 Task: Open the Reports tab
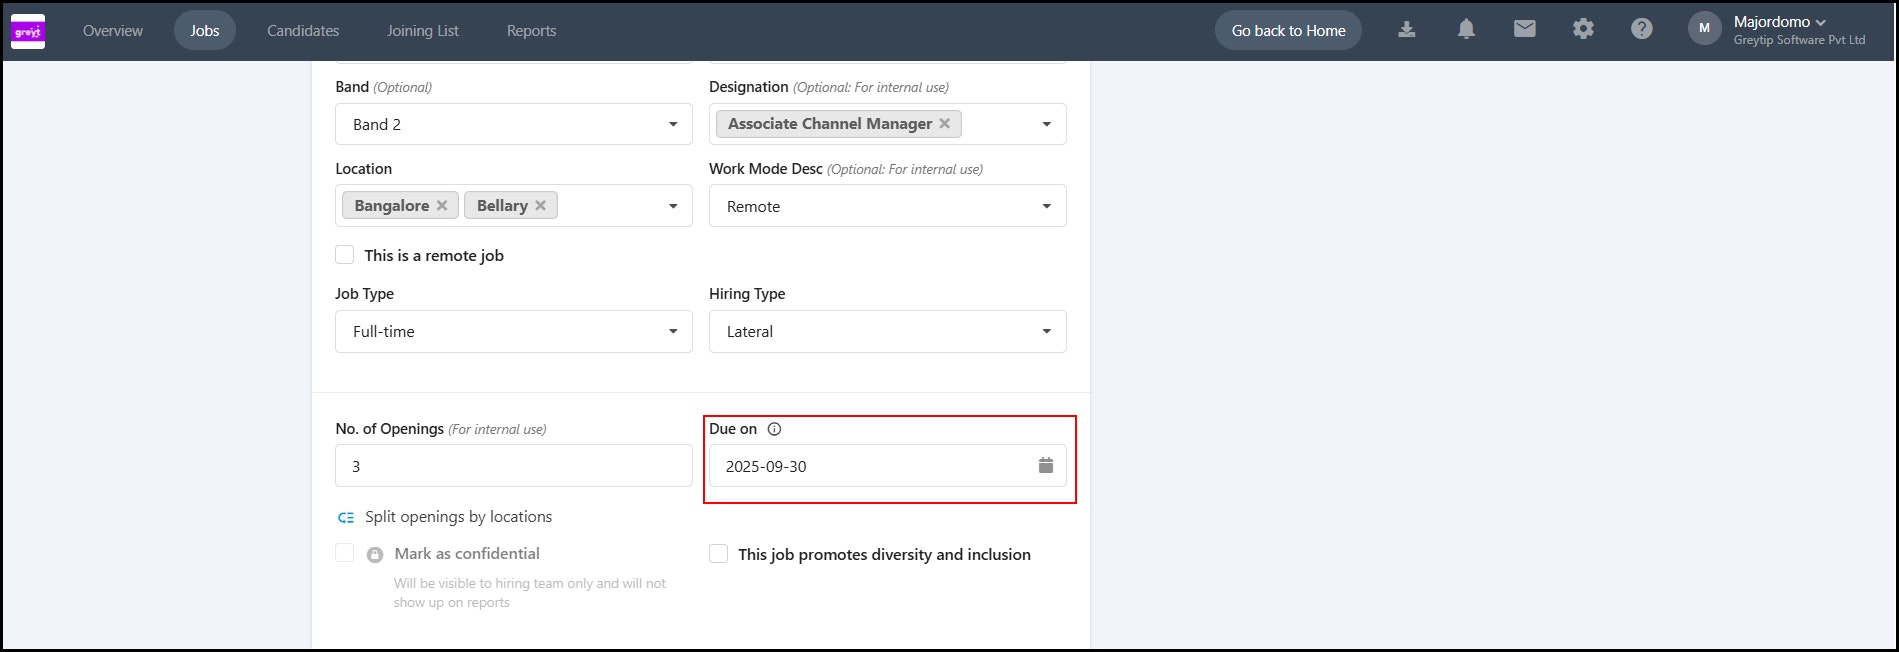pyautogui.click(x=531, y=31)
